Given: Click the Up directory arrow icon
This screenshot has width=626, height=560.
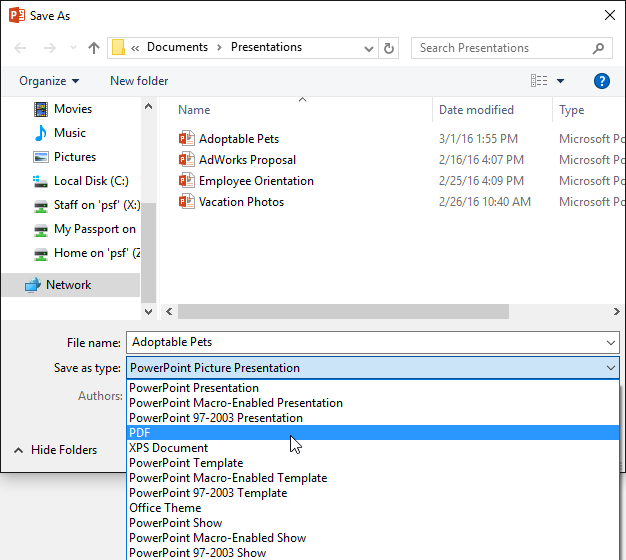Looking at the screenshot, I should (94, 48).
